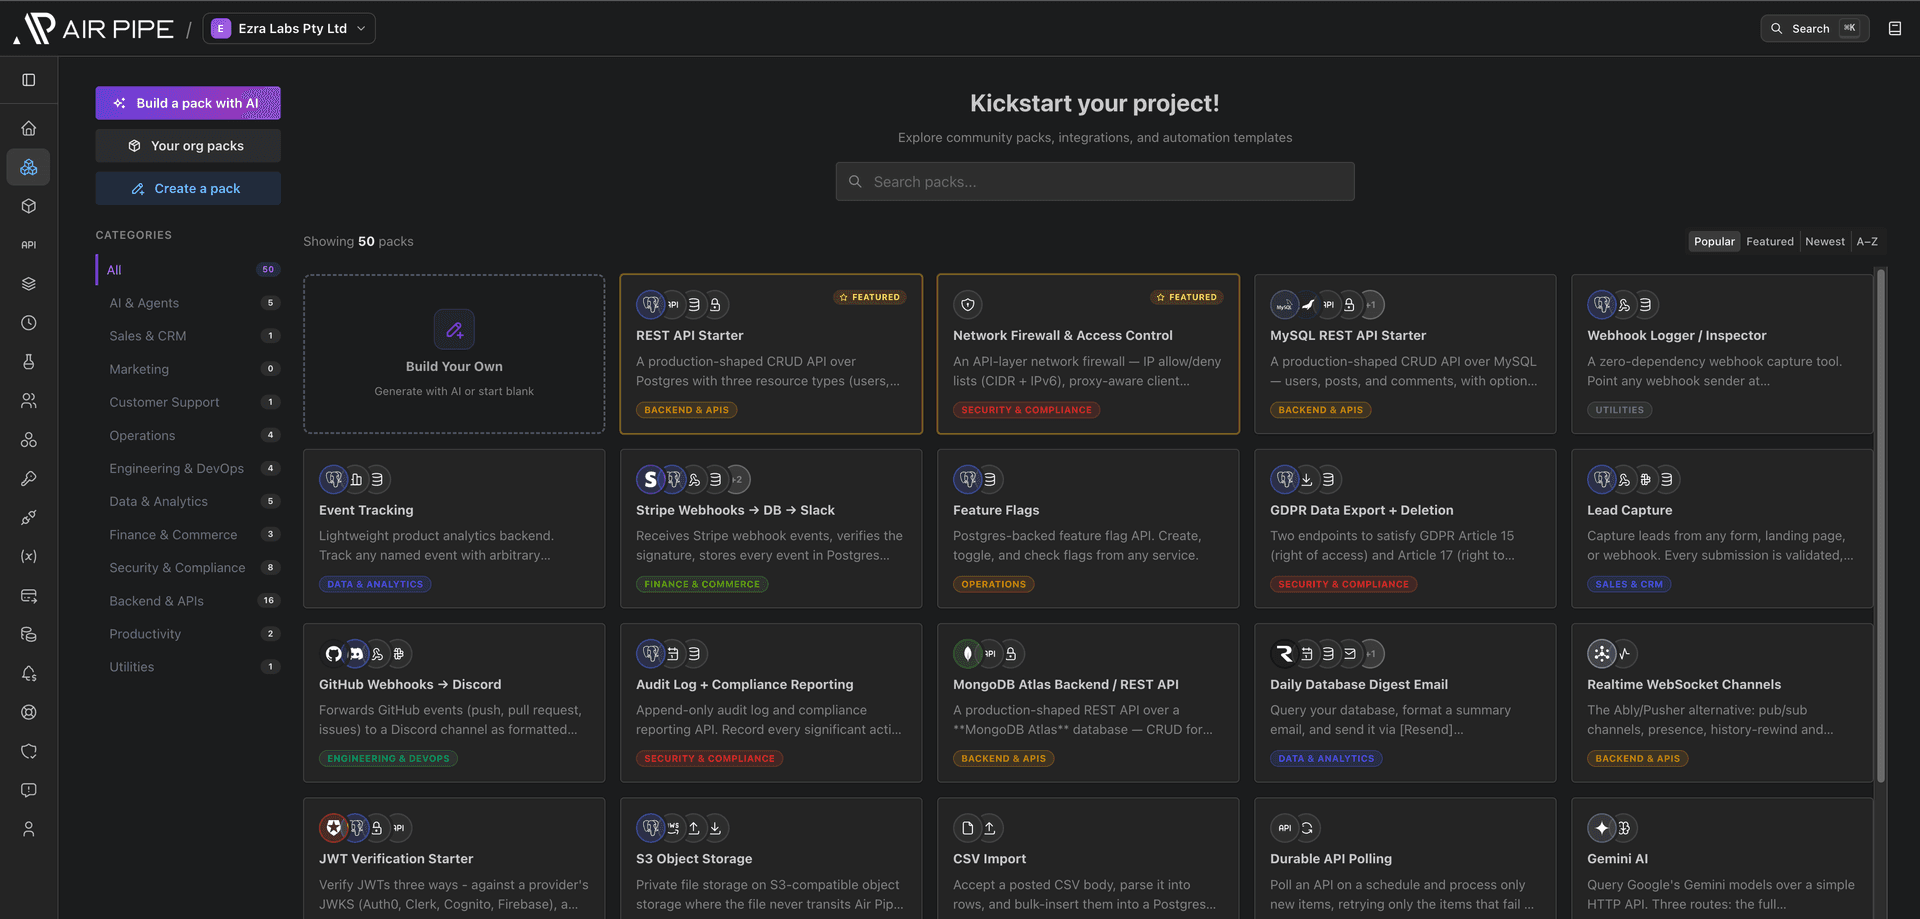Open the layers stack sidebar icon
1920x919 pixels.
[29, 284]
